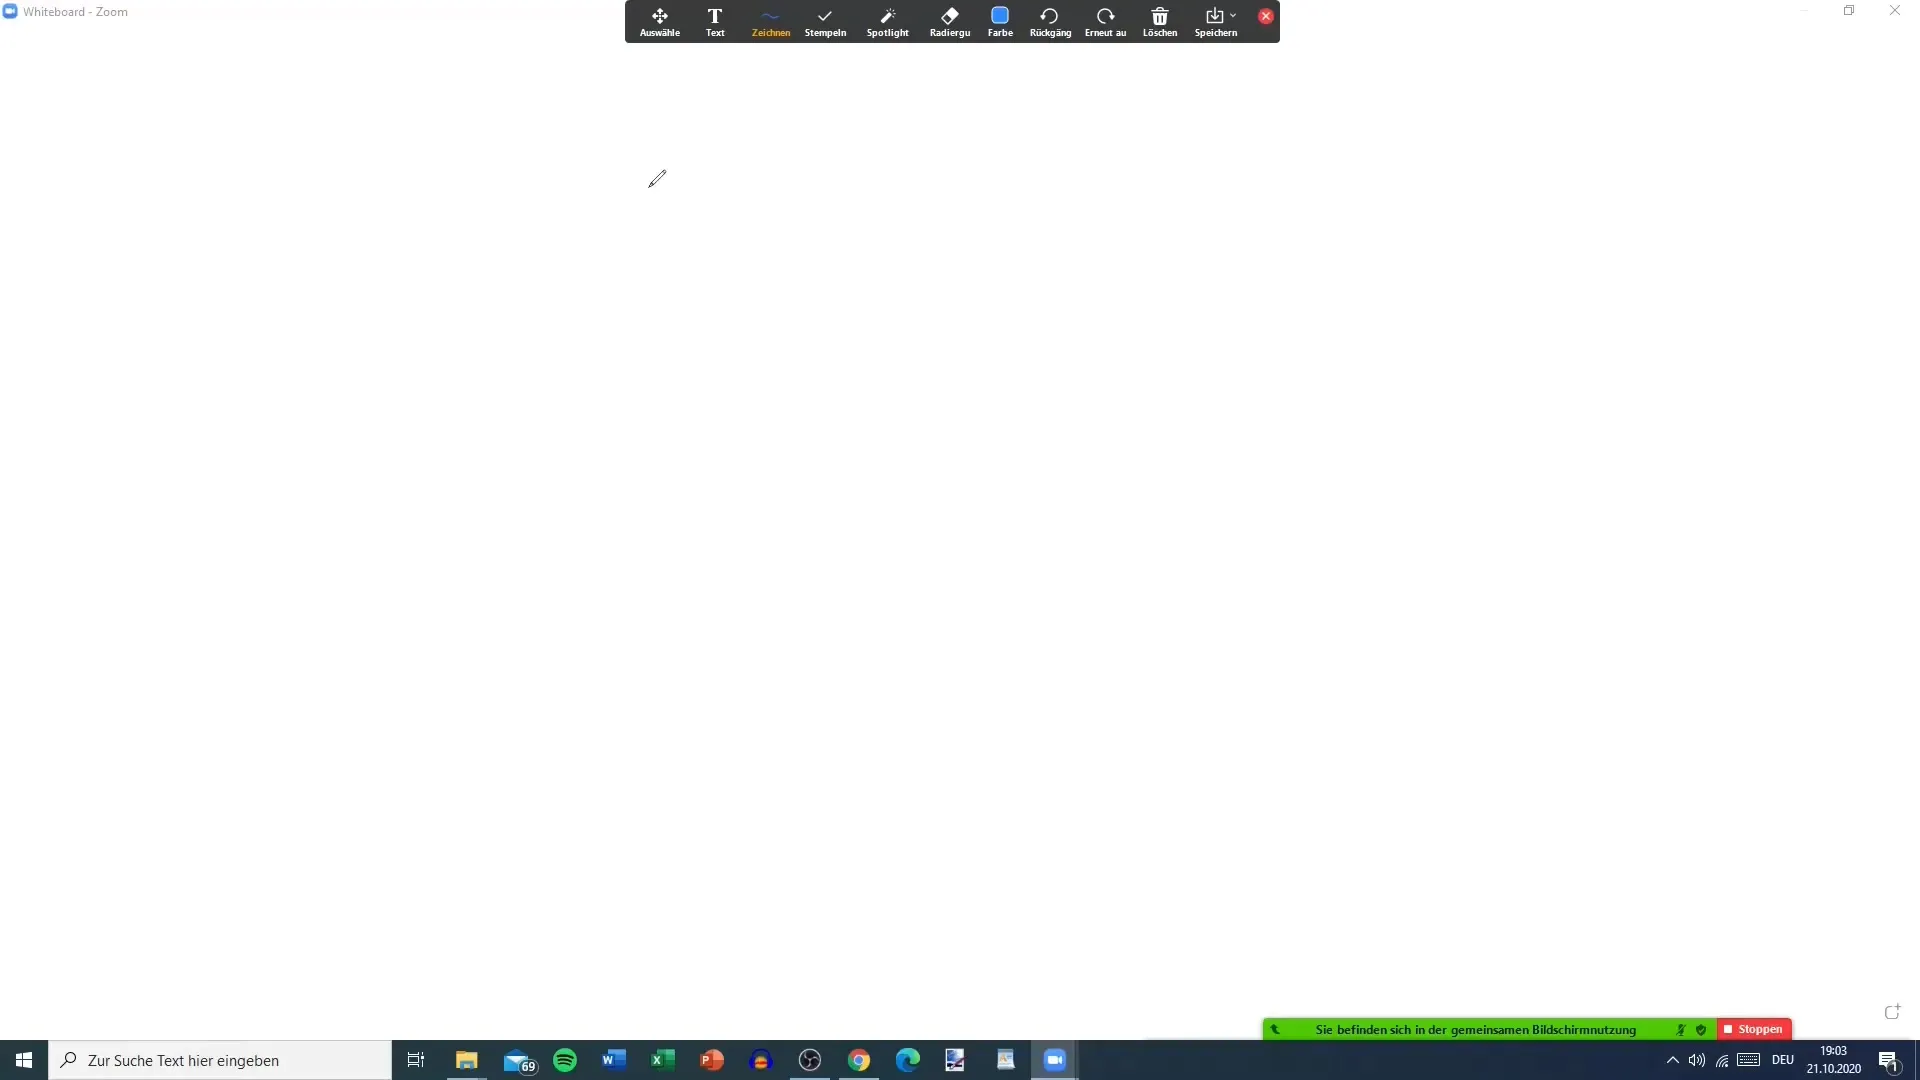
Task: Select the Spotlight tool
Action: point(886,21)
